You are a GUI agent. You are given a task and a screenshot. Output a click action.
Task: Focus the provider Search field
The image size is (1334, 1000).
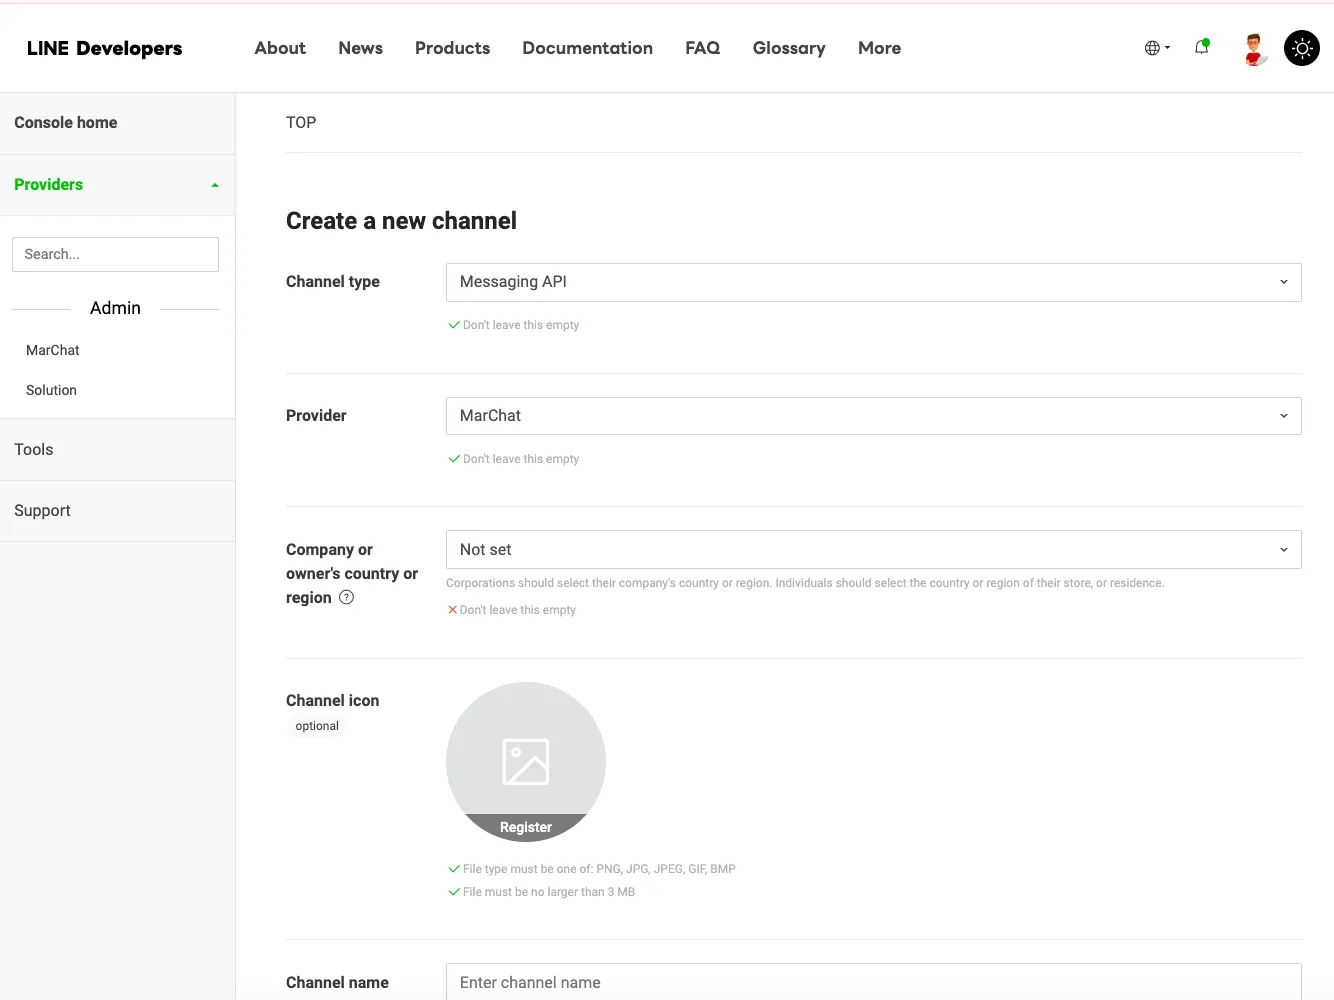point(115,254)
